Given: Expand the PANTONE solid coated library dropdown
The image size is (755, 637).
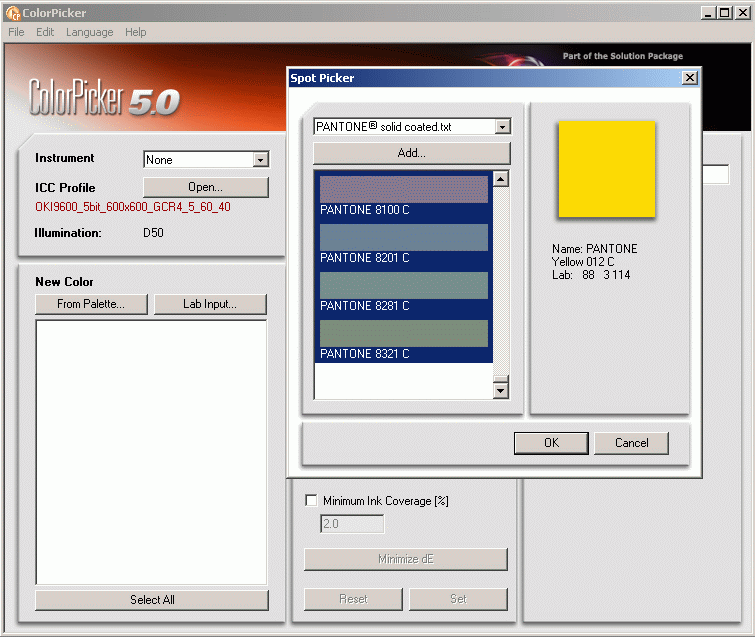Looking at the screenshot, I should (502, 127).
